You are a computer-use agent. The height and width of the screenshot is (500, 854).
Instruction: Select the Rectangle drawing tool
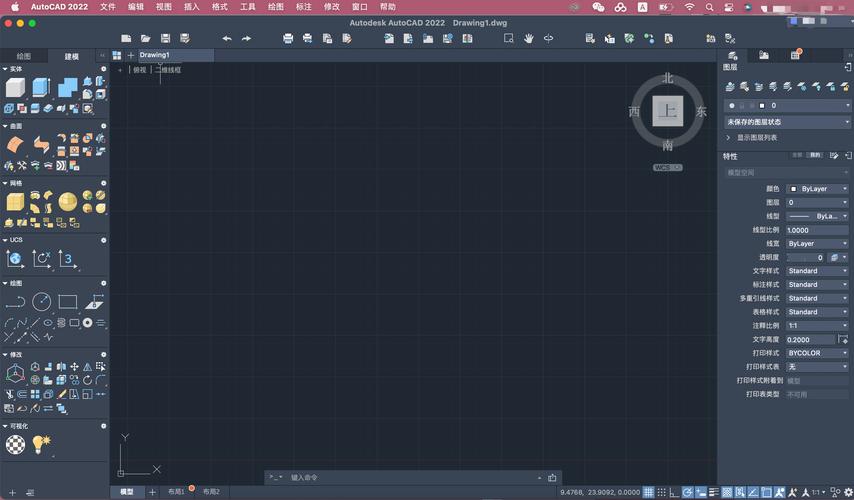point(68,302)
